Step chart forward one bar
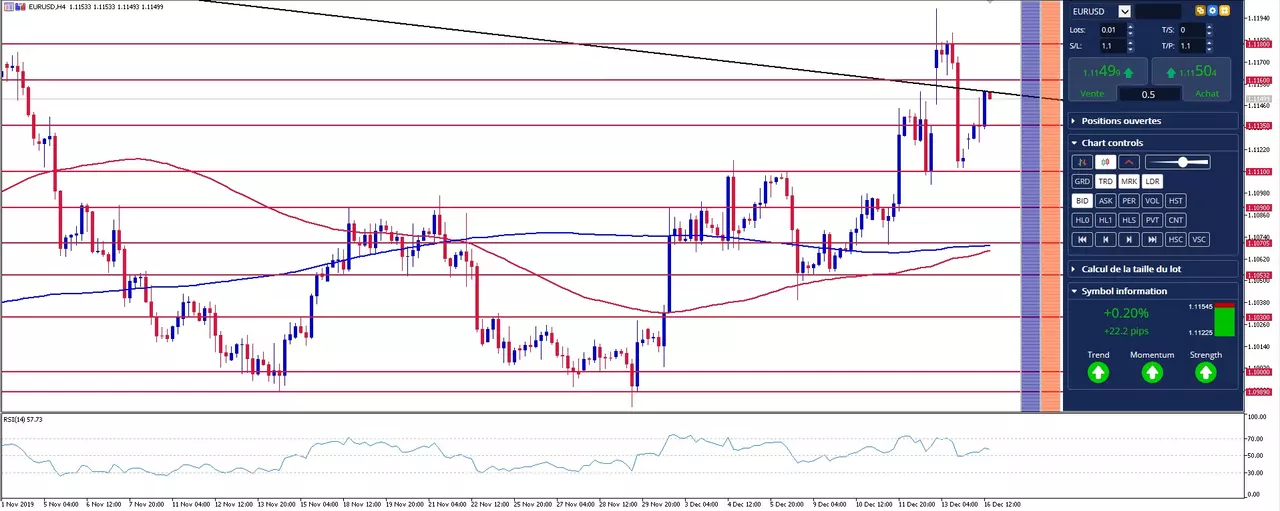Screen dimensions: 1280x511 pyautogui.click(x=1129, y=239)
